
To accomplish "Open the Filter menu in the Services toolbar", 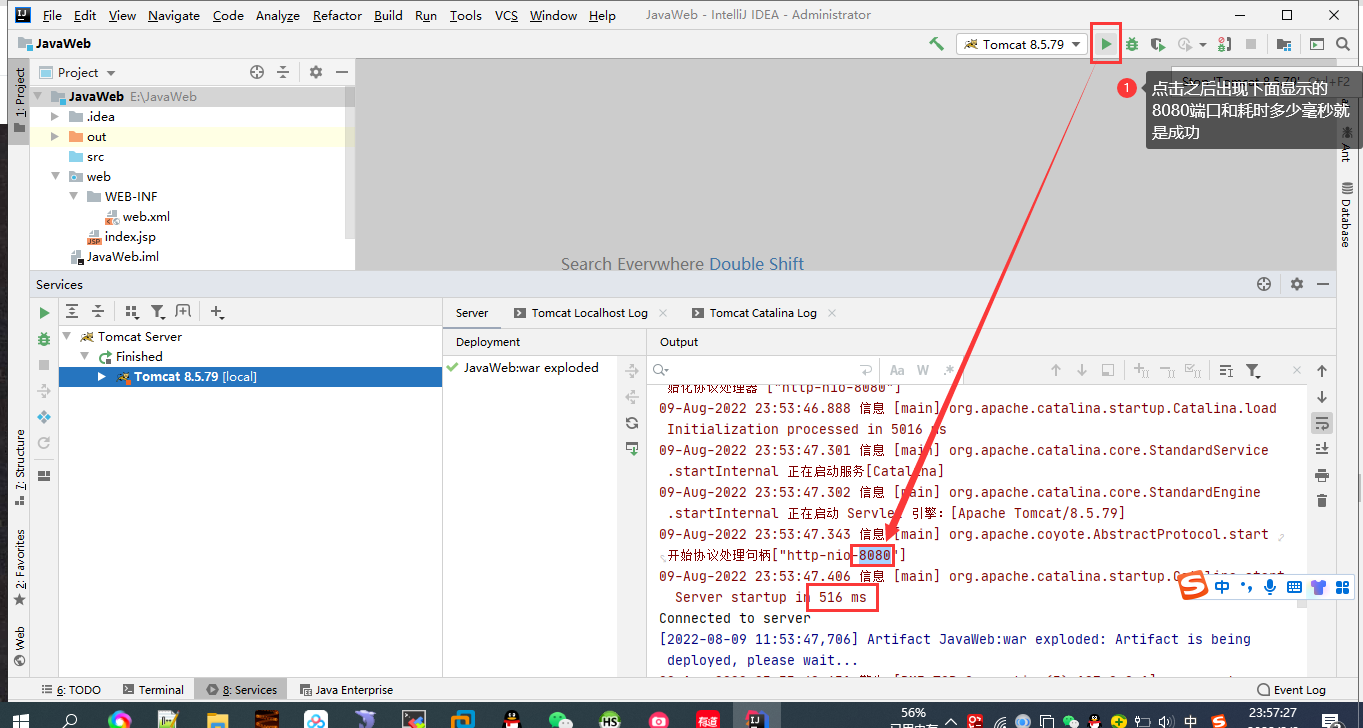I will (x=158, y=312).
